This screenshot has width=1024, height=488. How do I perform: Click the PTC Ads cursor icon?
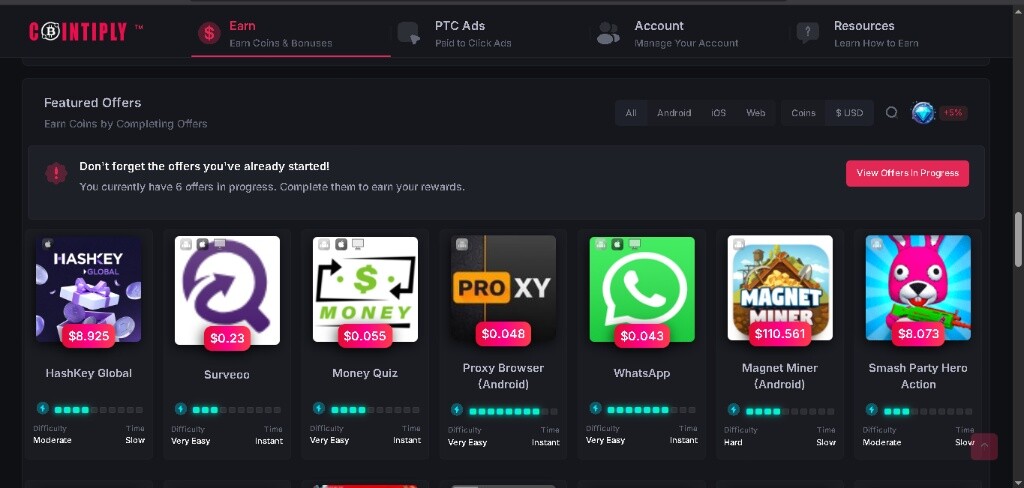[409, 33]
